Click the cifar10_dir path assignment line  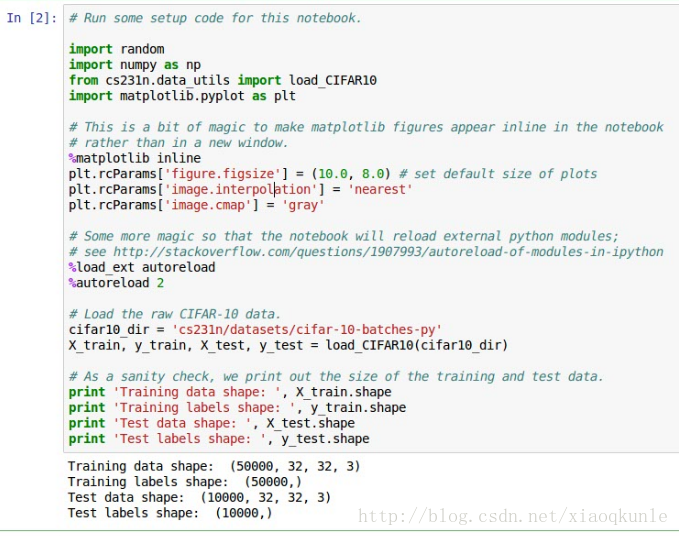pyautogui.click(x=255, y=330)
